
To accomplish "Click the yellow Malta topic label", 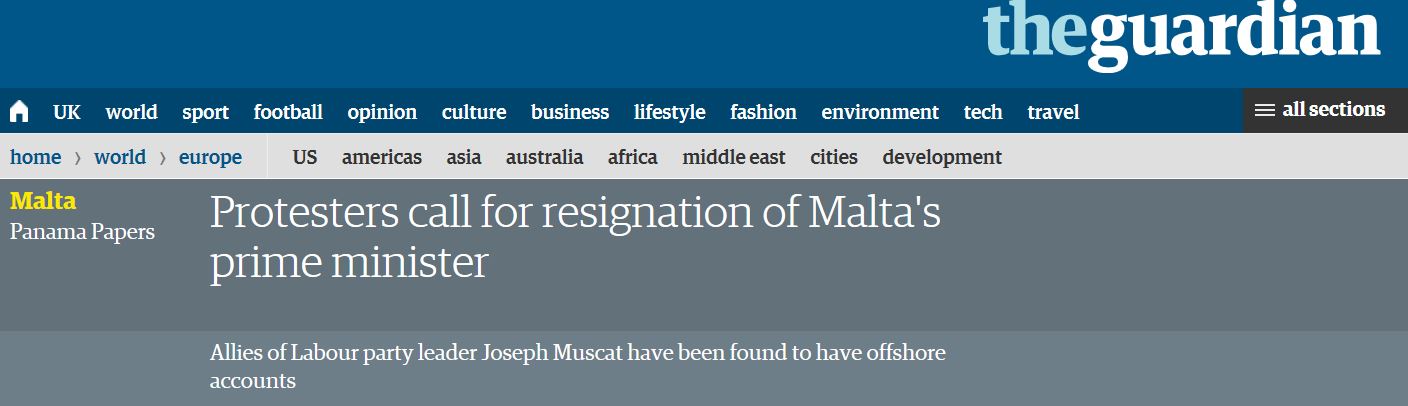I will click(x=43, y=201).
